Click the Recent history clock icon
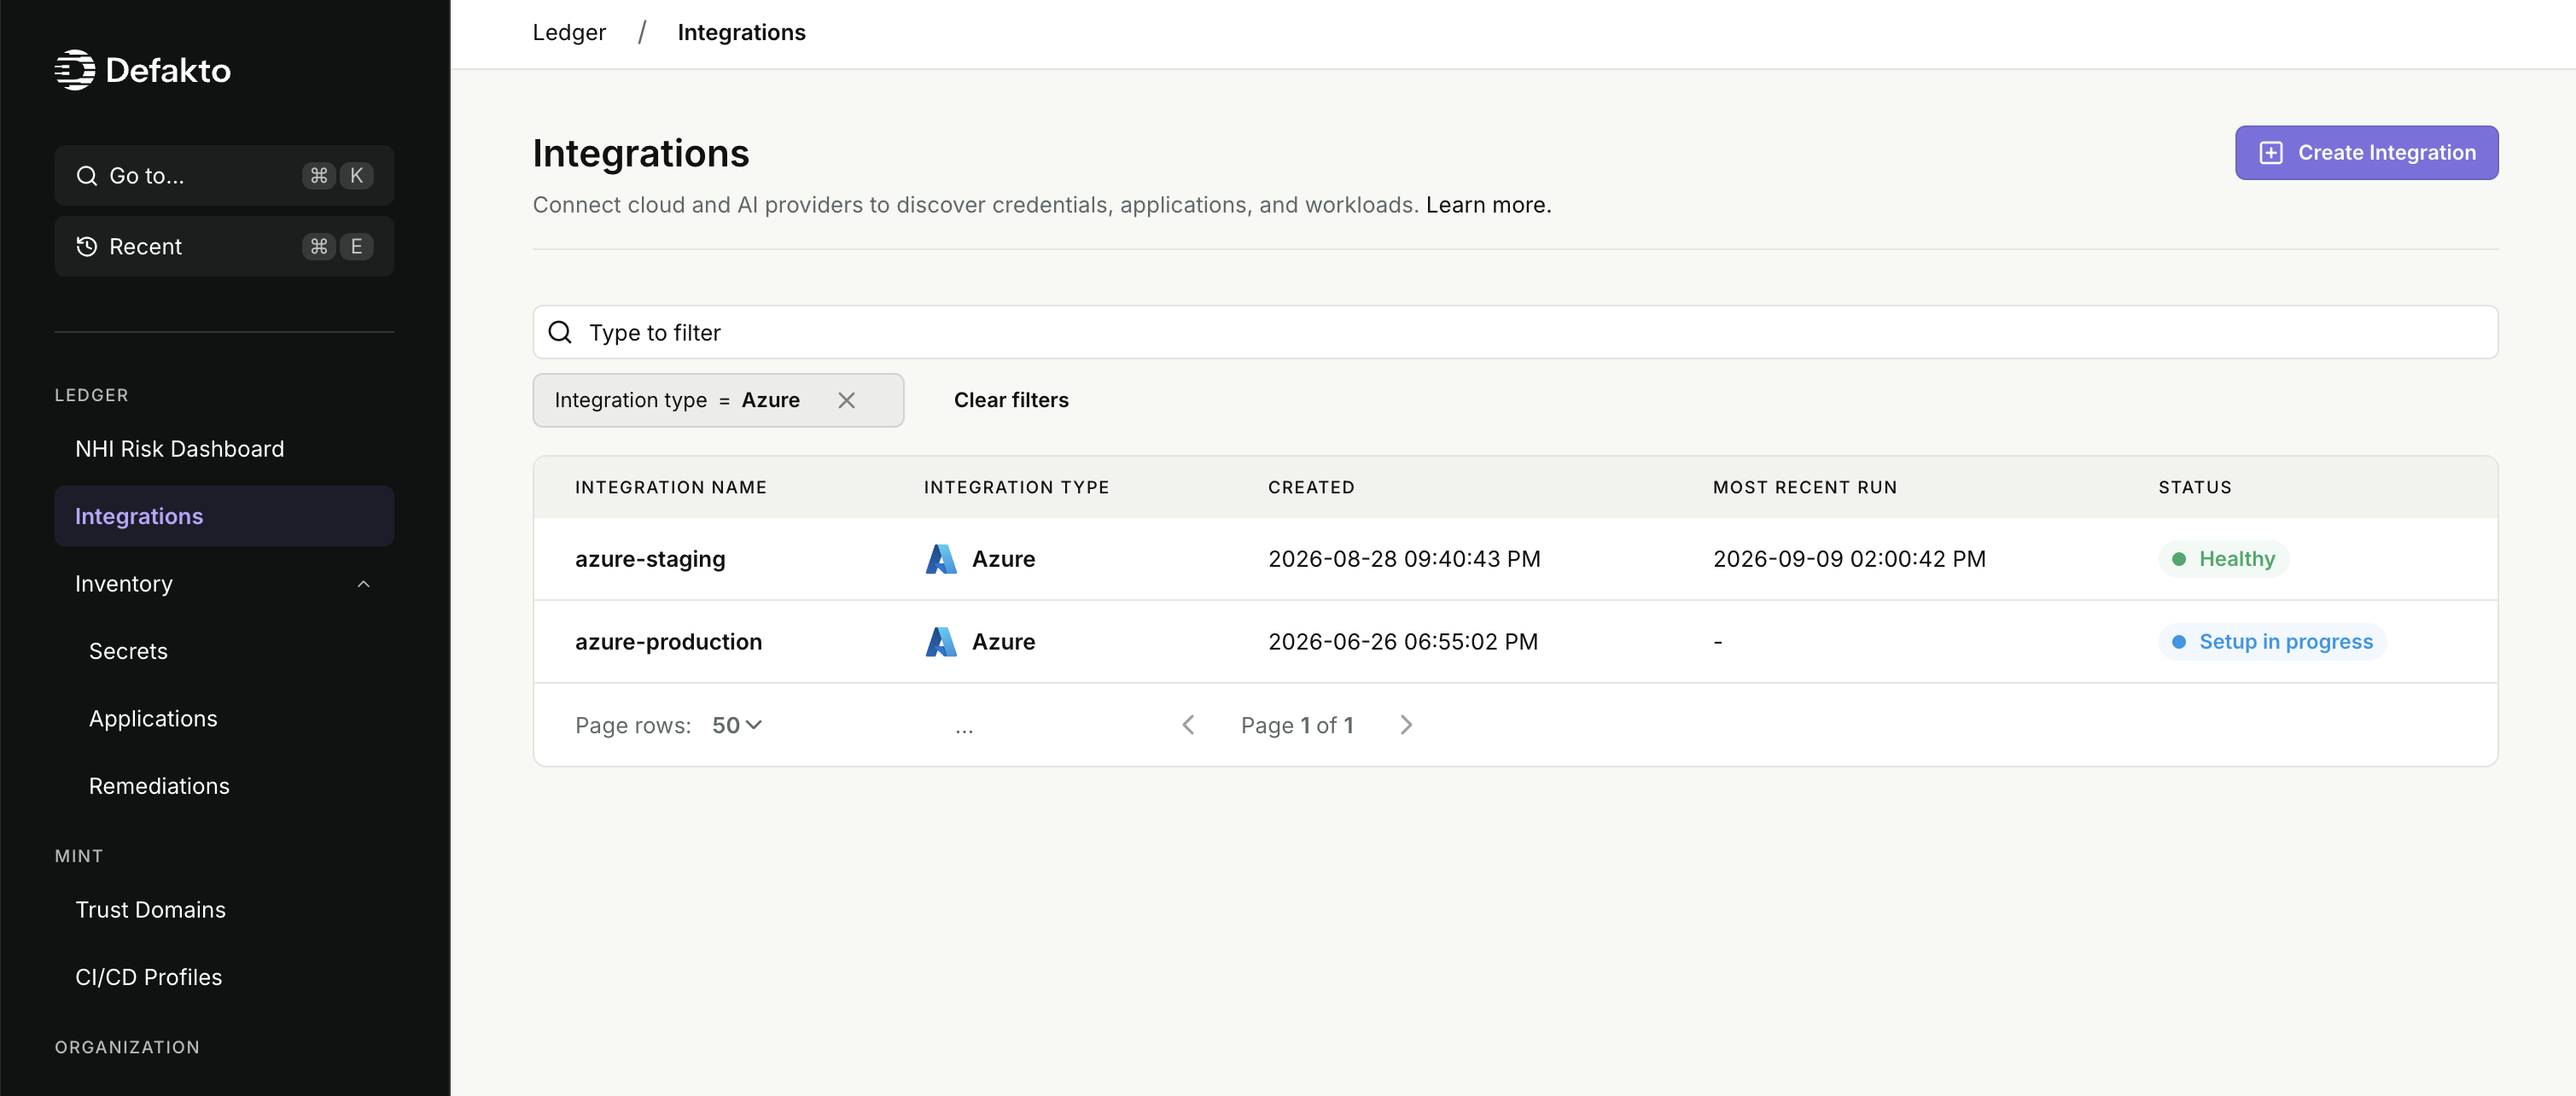The height and width of the screenshot is (1096, 2576). coord(87,246)
